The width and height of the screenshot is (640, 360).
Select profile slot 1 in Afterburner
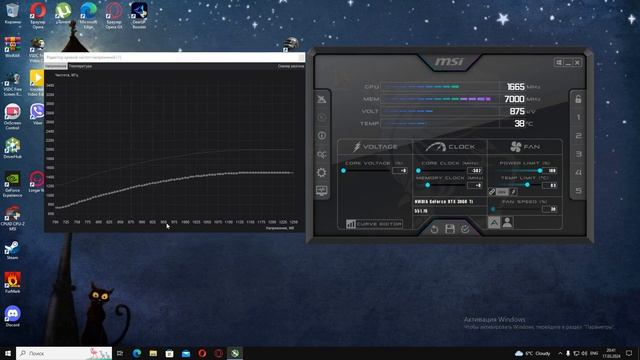[578, 118]
